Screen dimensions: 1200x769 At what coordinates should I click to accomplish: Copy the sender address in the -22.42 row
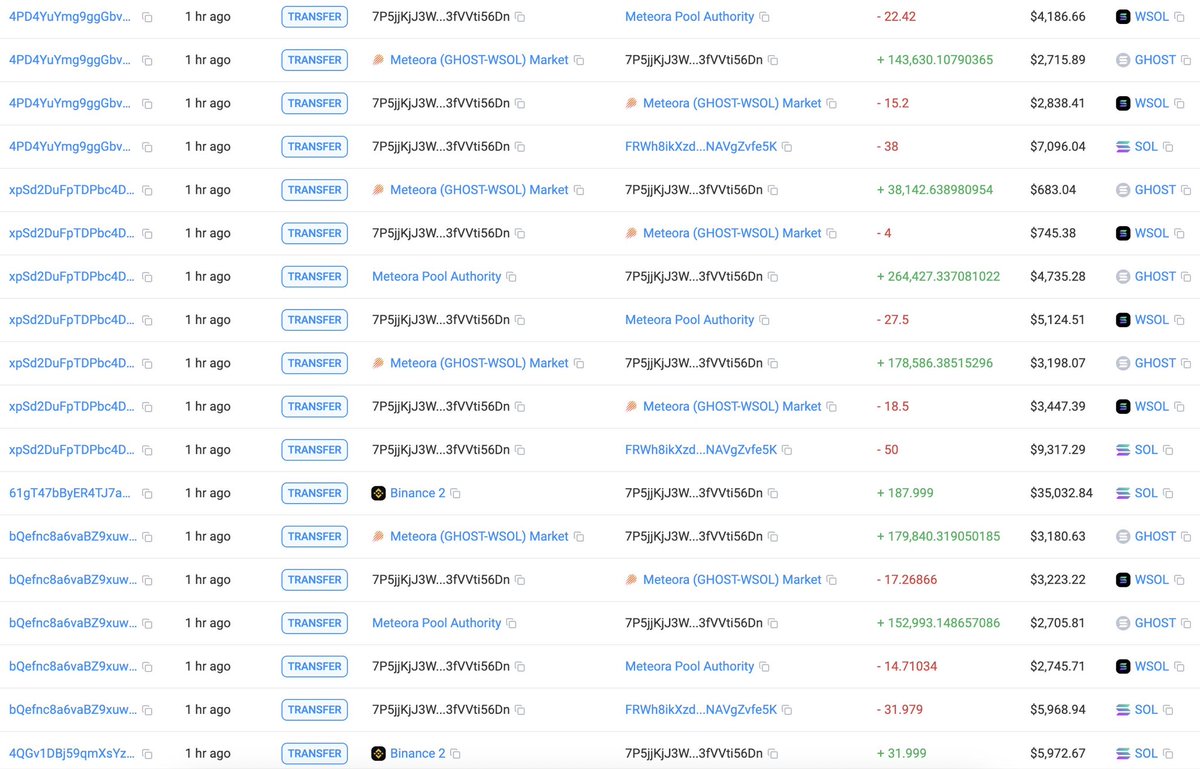[x=520, y=17]
